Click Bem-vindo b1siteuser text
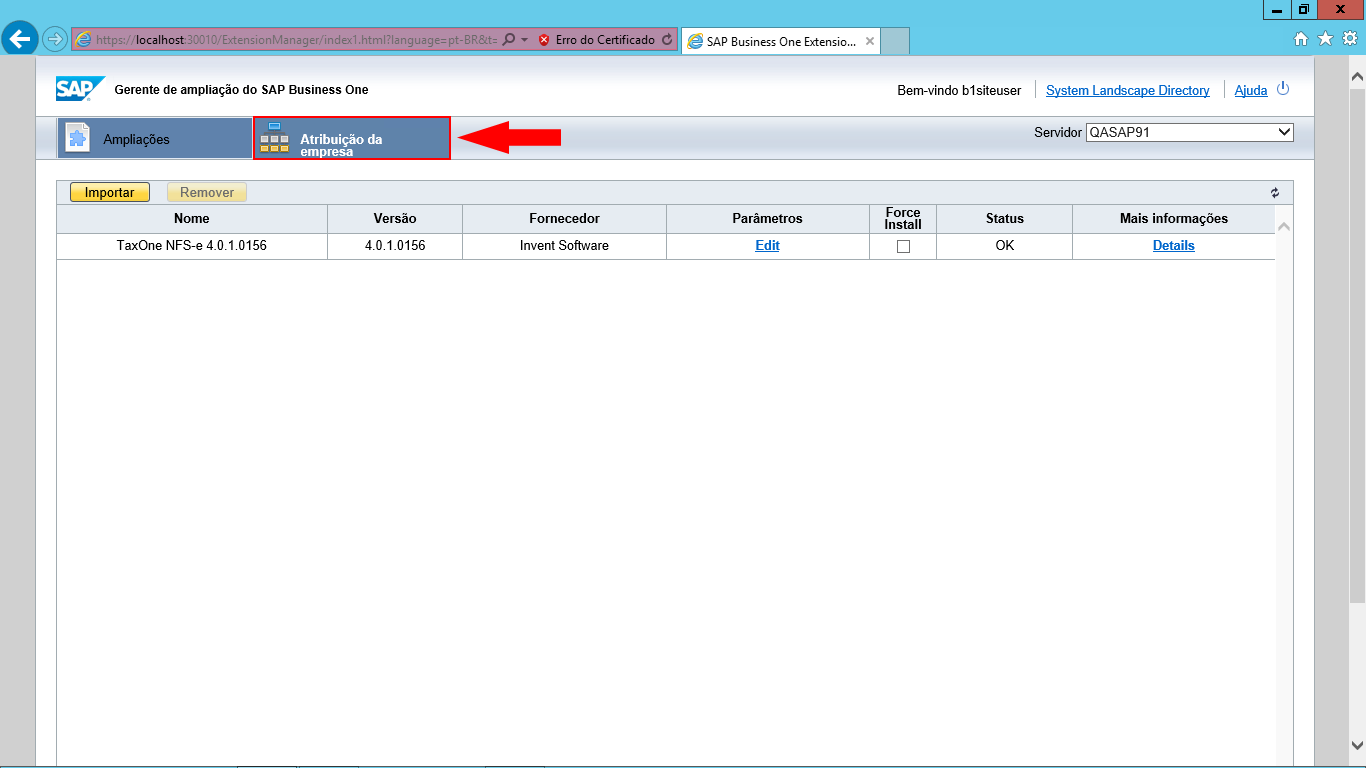 tap(959, 90)
